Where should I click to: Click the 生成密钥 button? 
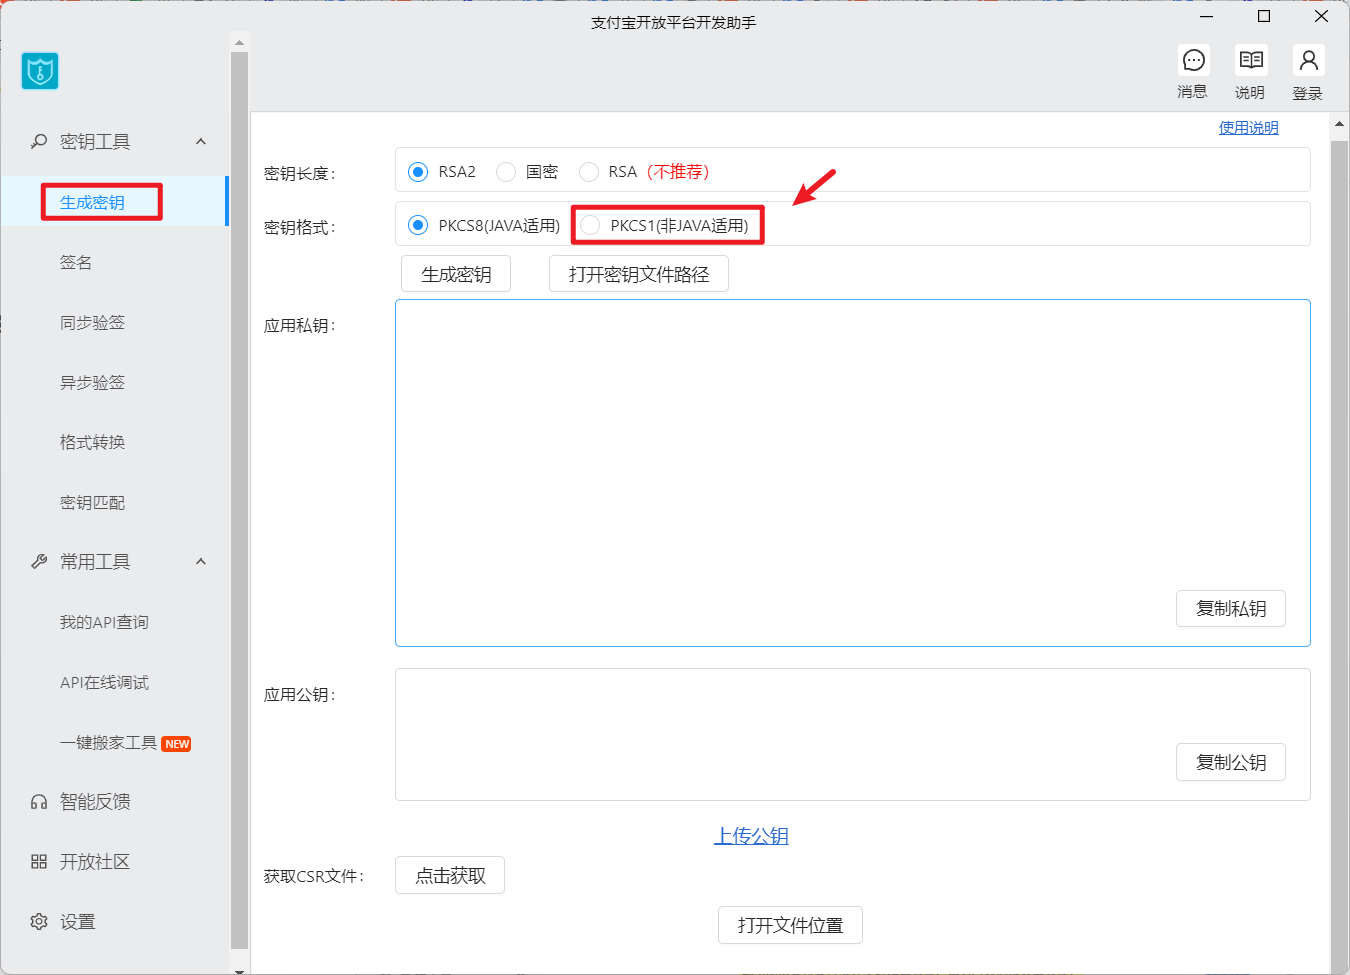pos(456,274)
